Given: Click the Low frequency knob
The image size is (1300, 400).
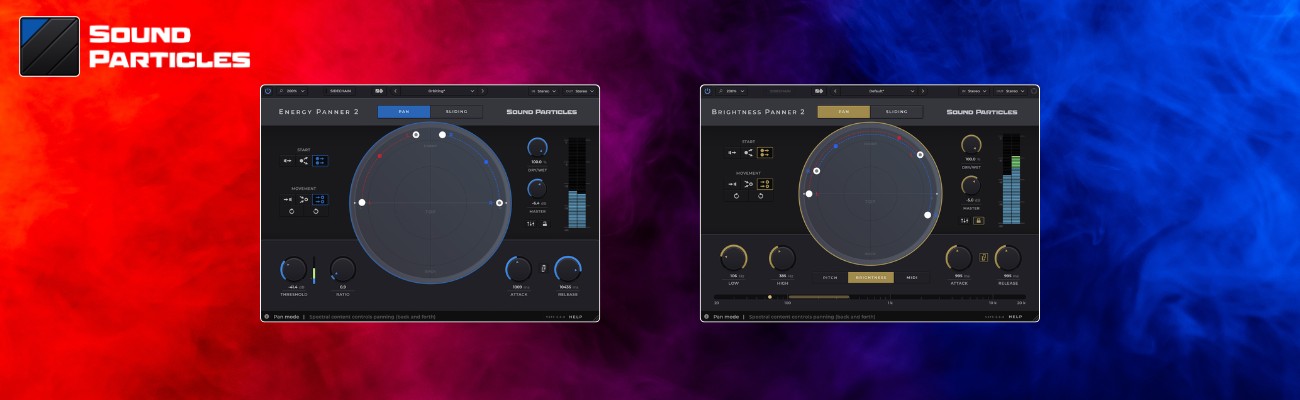Looking at the screenshot, I should [733, 258].
